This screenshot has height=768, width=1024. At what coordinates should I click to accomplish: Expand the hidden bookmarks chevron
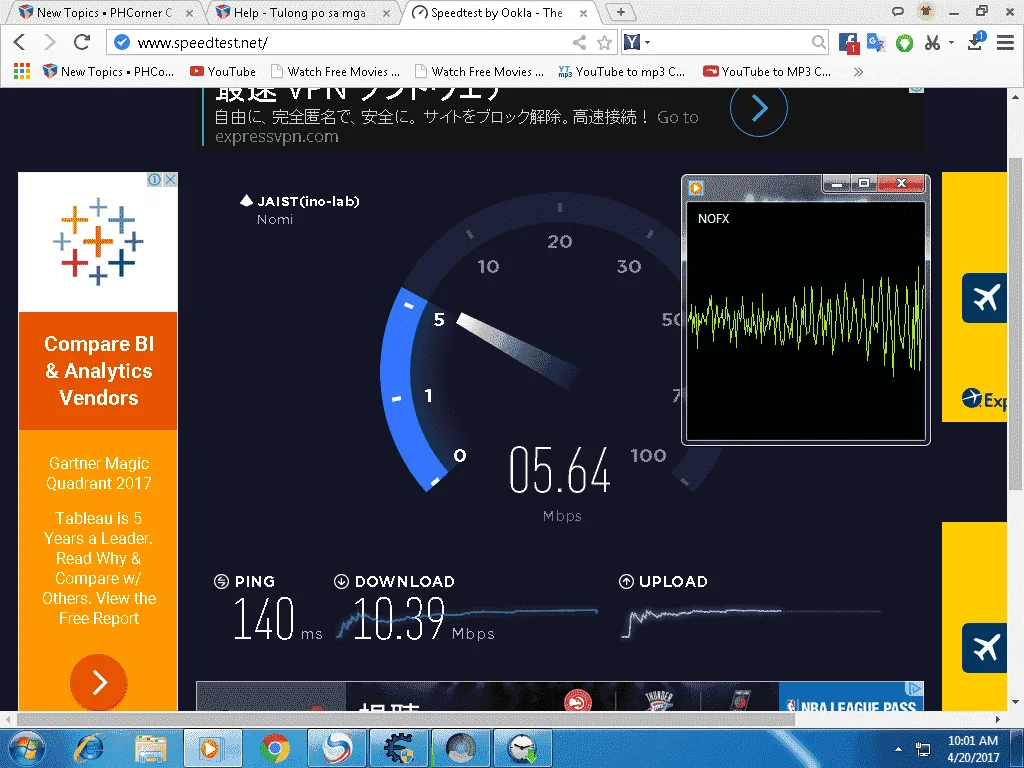tap(858, 72)
